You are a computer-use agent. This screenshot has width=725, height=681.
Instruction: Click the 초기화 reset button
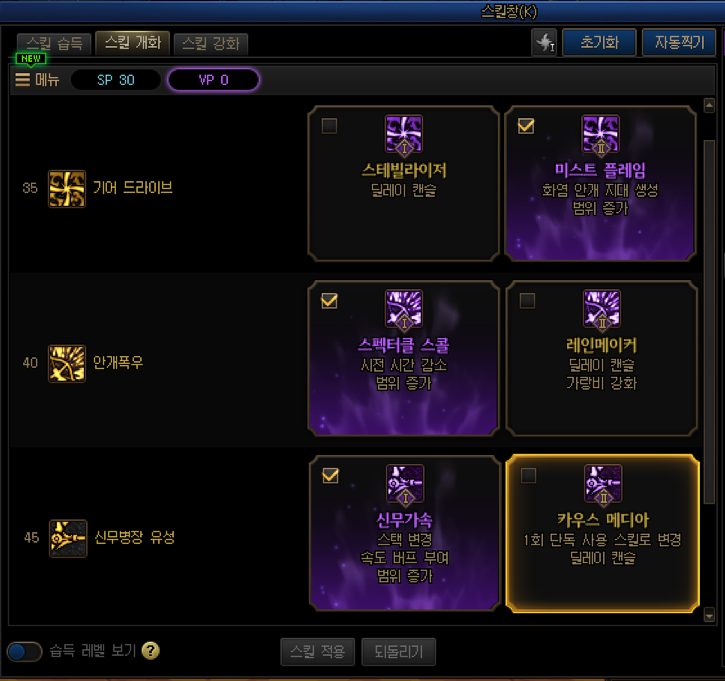[x=599, y=43]
